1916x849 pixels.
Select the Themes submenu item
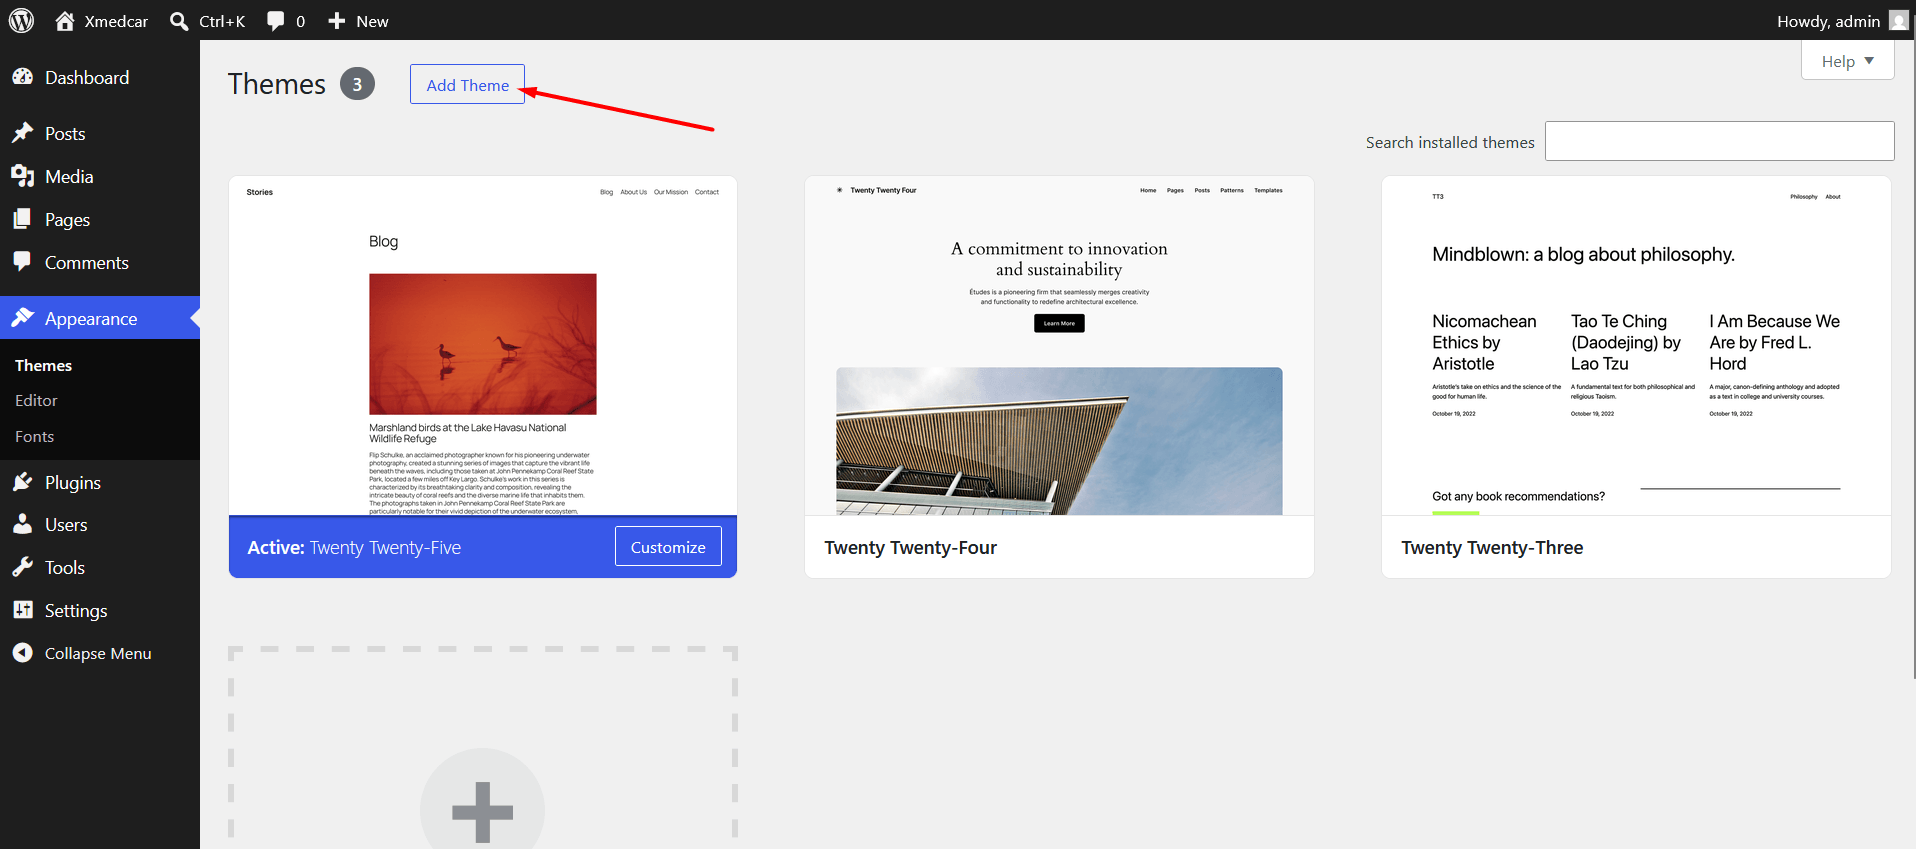coord(43,365)
